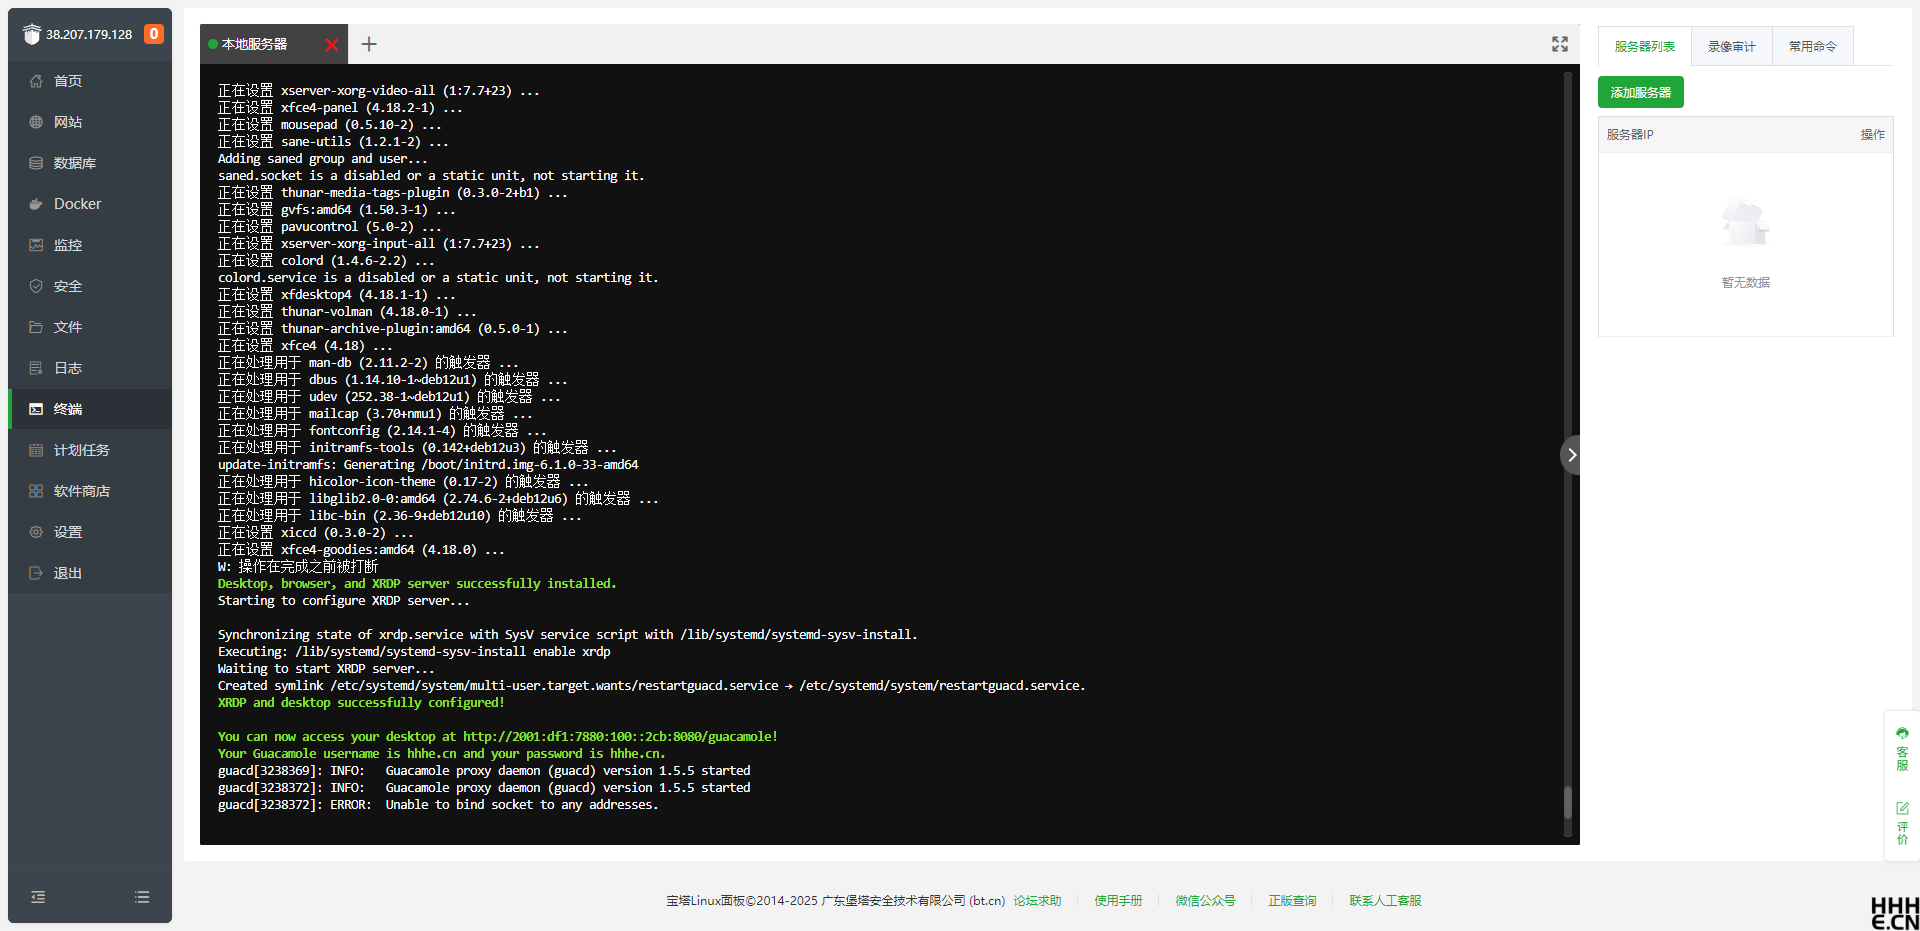The image size is (1920, 931).
Task: Open 计划任务 menu item
Action: point(90,450)
